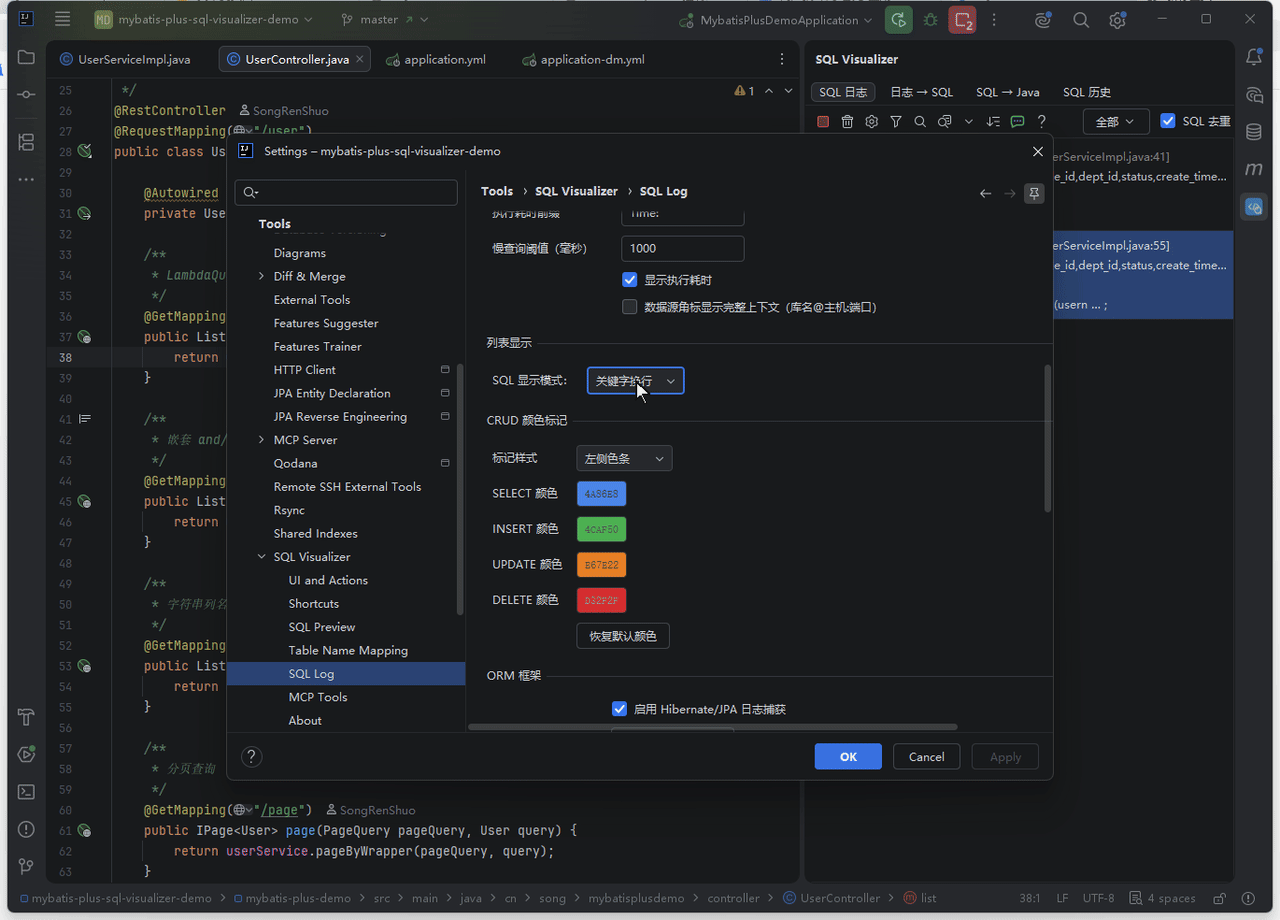Click the Structure tool window icon in left sidebar
1280x920 pixels.
coord(26,142)
